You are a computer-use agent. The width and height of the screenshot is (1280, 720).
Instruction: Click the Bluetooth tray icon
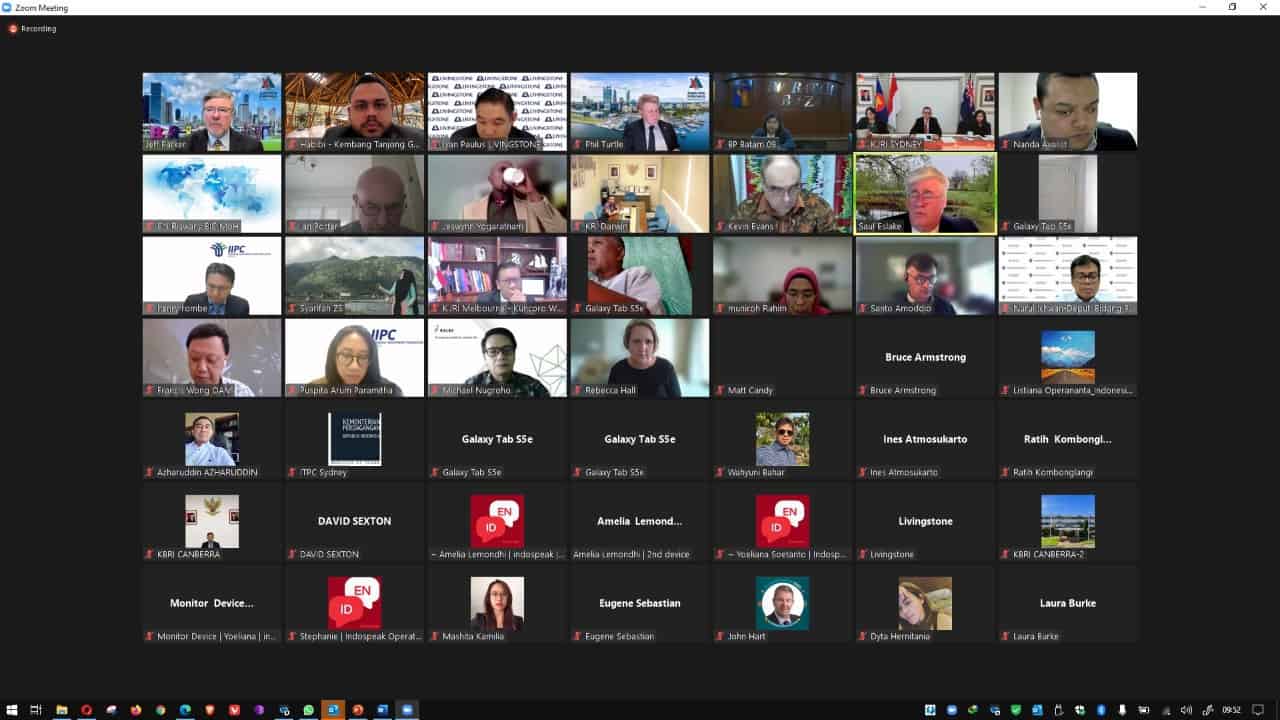(1101, 710)
